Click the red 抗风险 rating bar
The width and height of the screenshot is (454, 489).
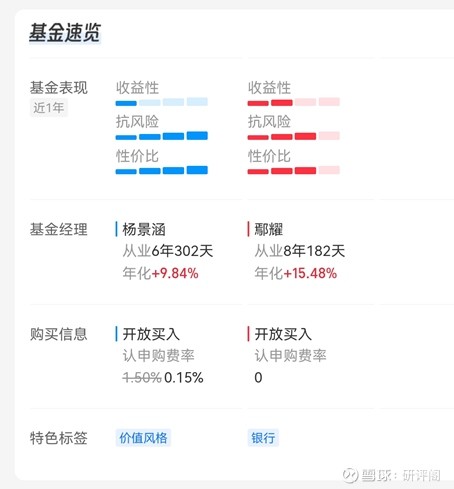294,136
